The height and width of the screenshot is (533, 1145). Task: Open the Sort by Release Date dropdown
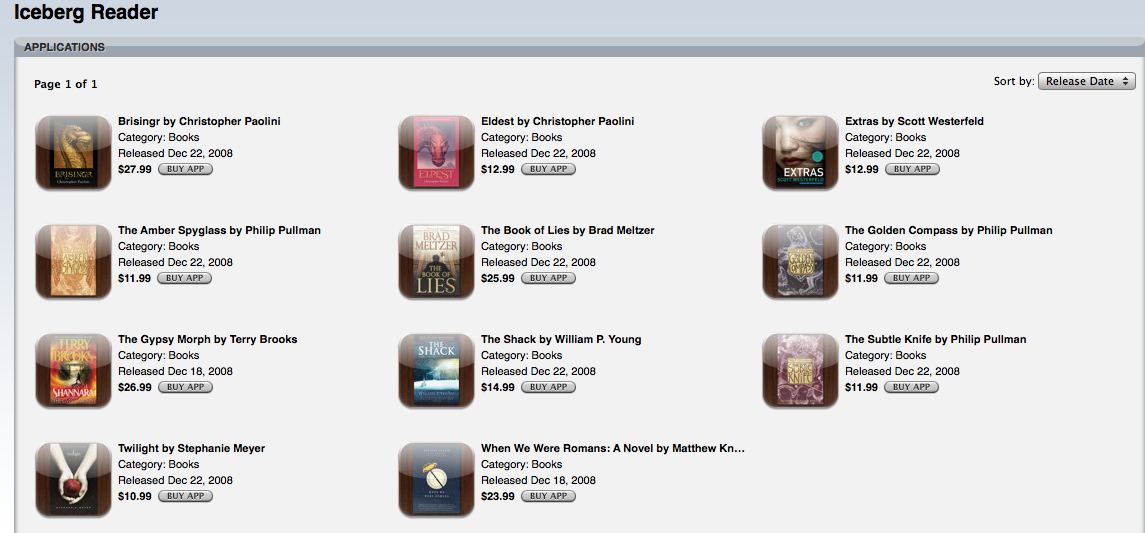1087,81
